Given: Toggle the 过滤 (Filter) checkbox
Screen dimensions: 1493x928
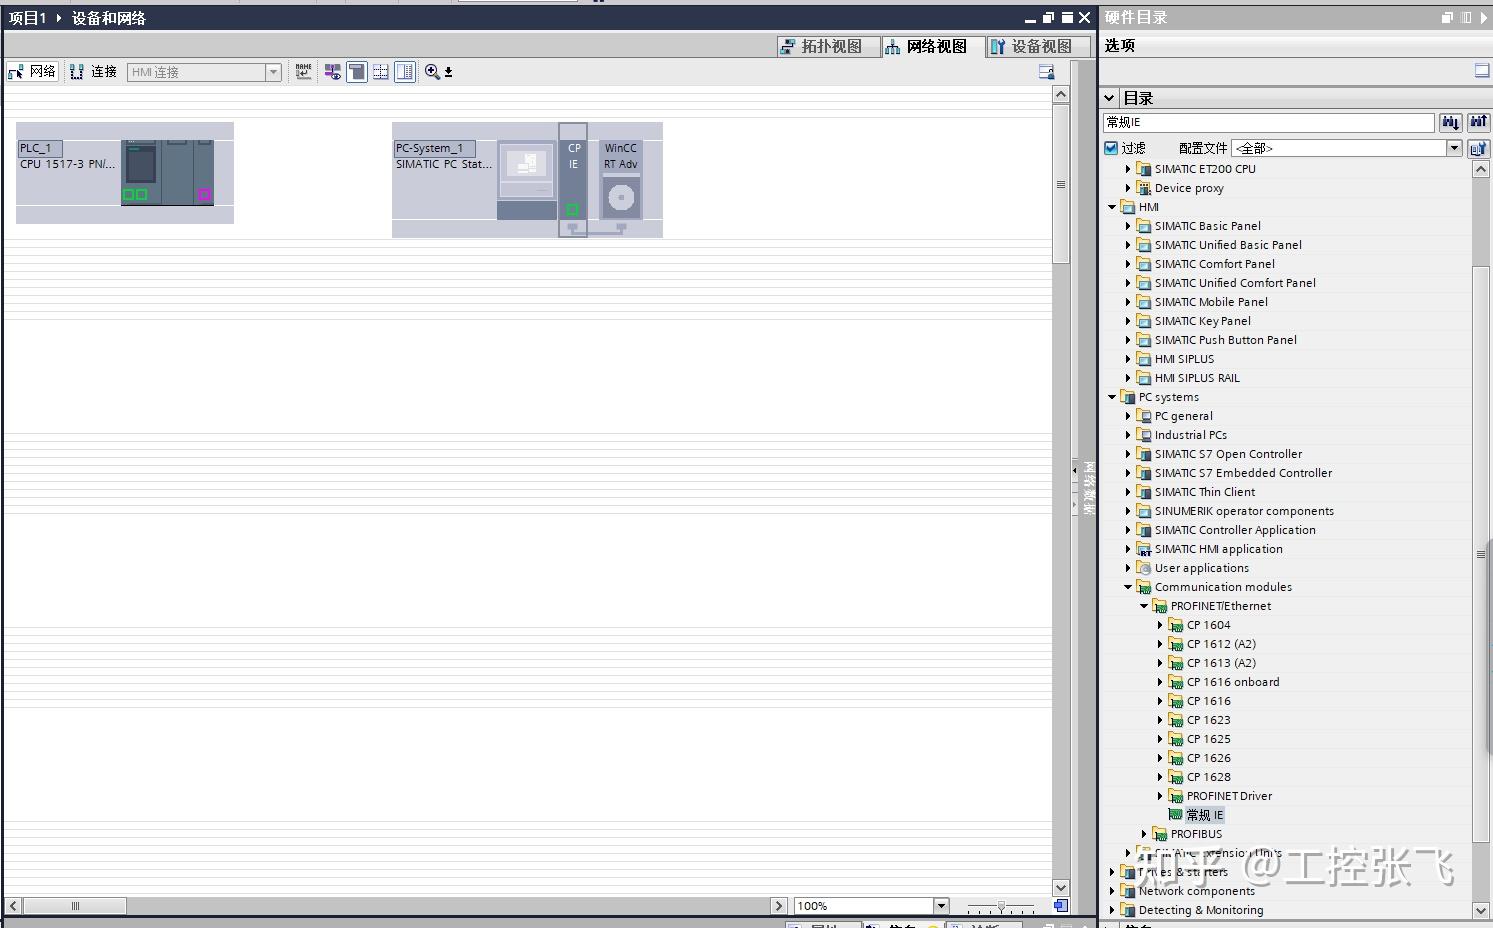Looking at the screenshot, I should click(1111, 148).
